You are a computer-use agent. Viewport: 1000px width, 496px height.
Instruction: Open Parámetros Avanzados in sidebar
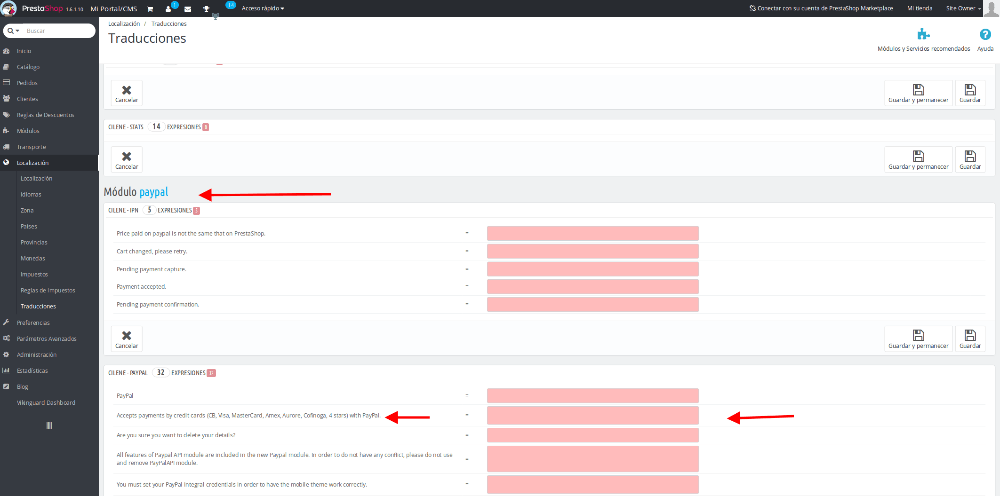(x=49, y=339)
